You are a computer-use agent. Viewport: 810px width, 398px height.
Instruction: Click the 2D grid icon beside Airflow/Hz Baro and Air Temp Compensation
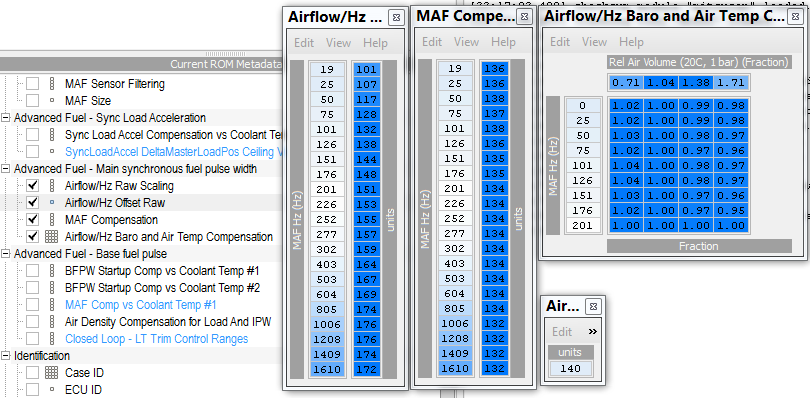click(x=51, y=237)
